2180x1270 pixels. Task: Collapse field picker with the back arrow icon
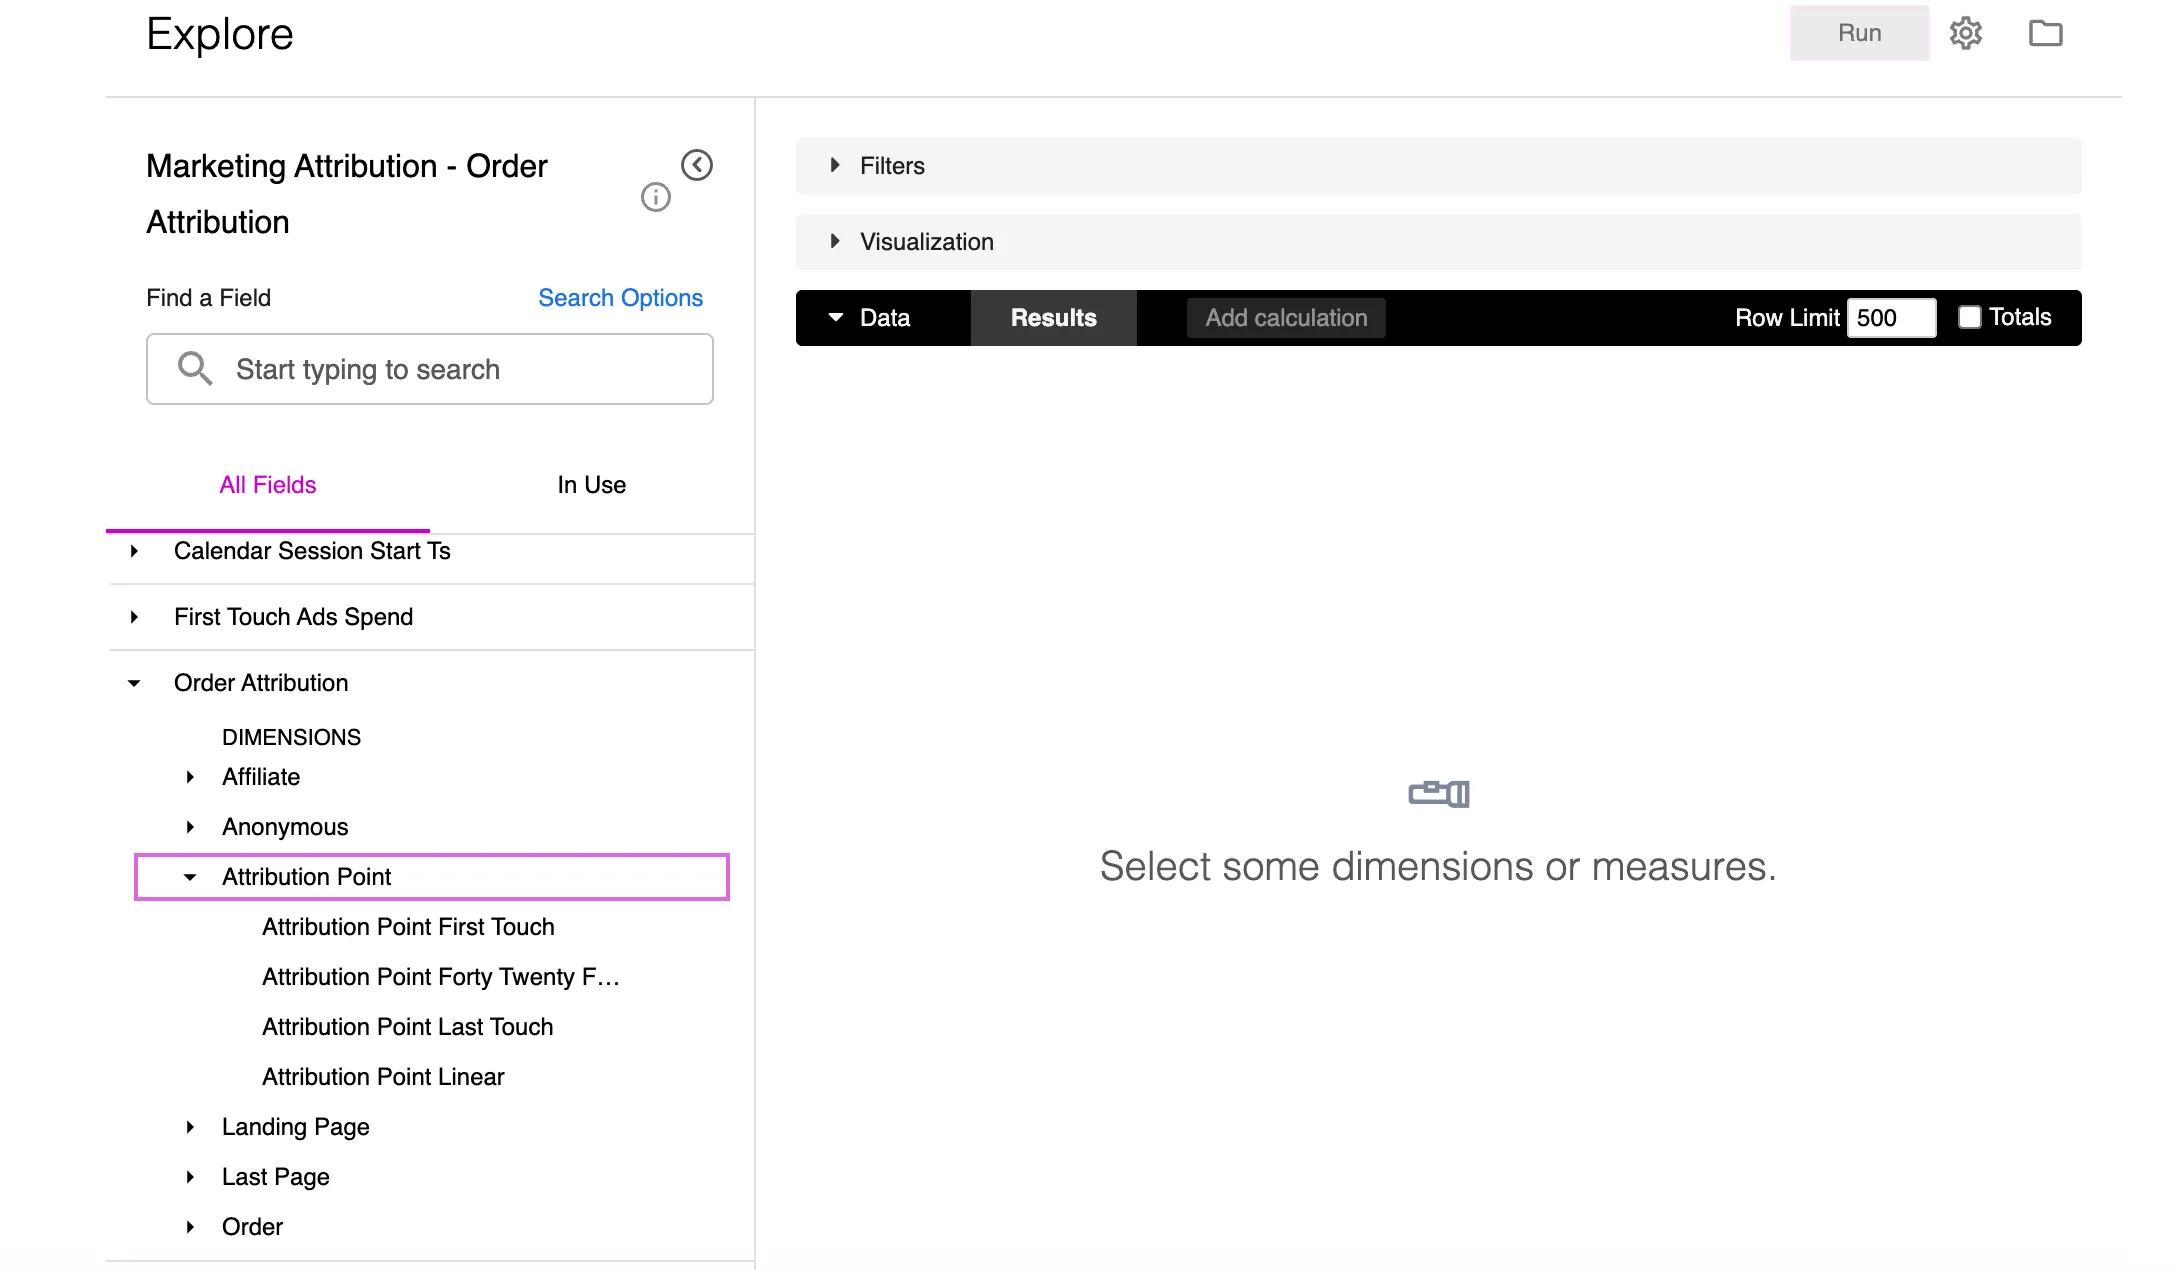tap(697, 165)
